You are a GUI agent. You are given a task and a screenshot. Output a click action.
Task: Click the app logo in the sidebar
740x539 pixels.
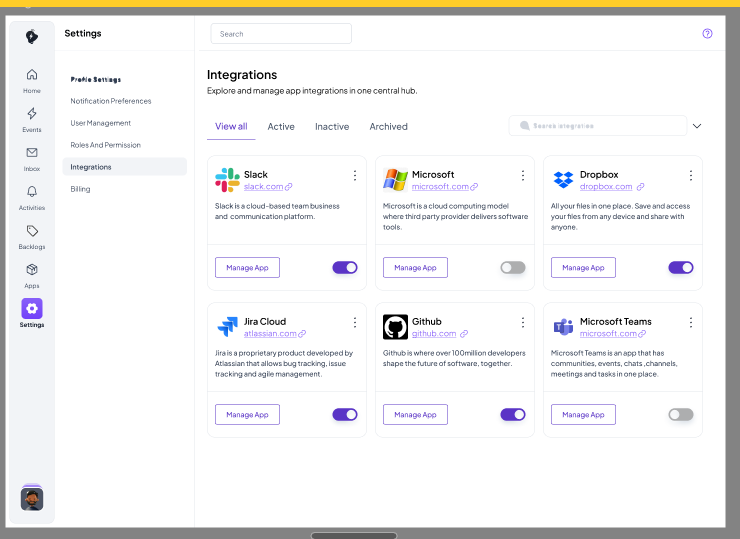click(32, 36)
